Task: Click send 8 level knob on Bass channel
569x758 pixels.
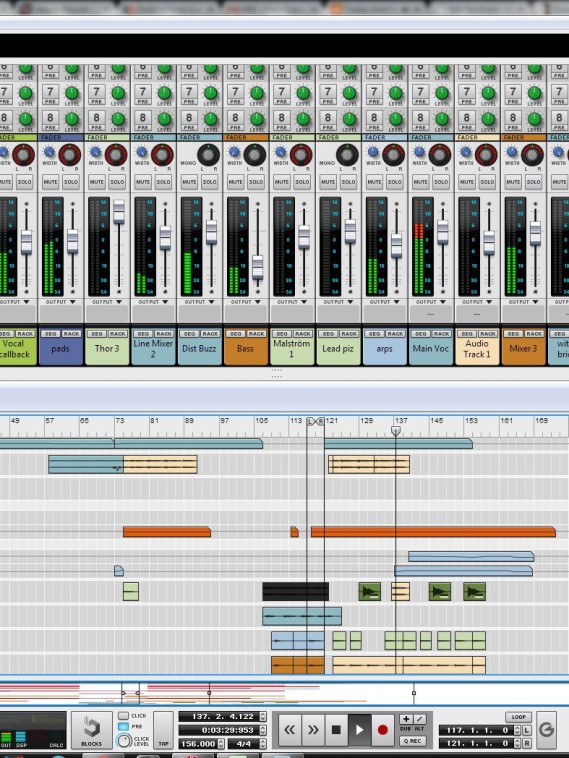Action: coord(257,119)
